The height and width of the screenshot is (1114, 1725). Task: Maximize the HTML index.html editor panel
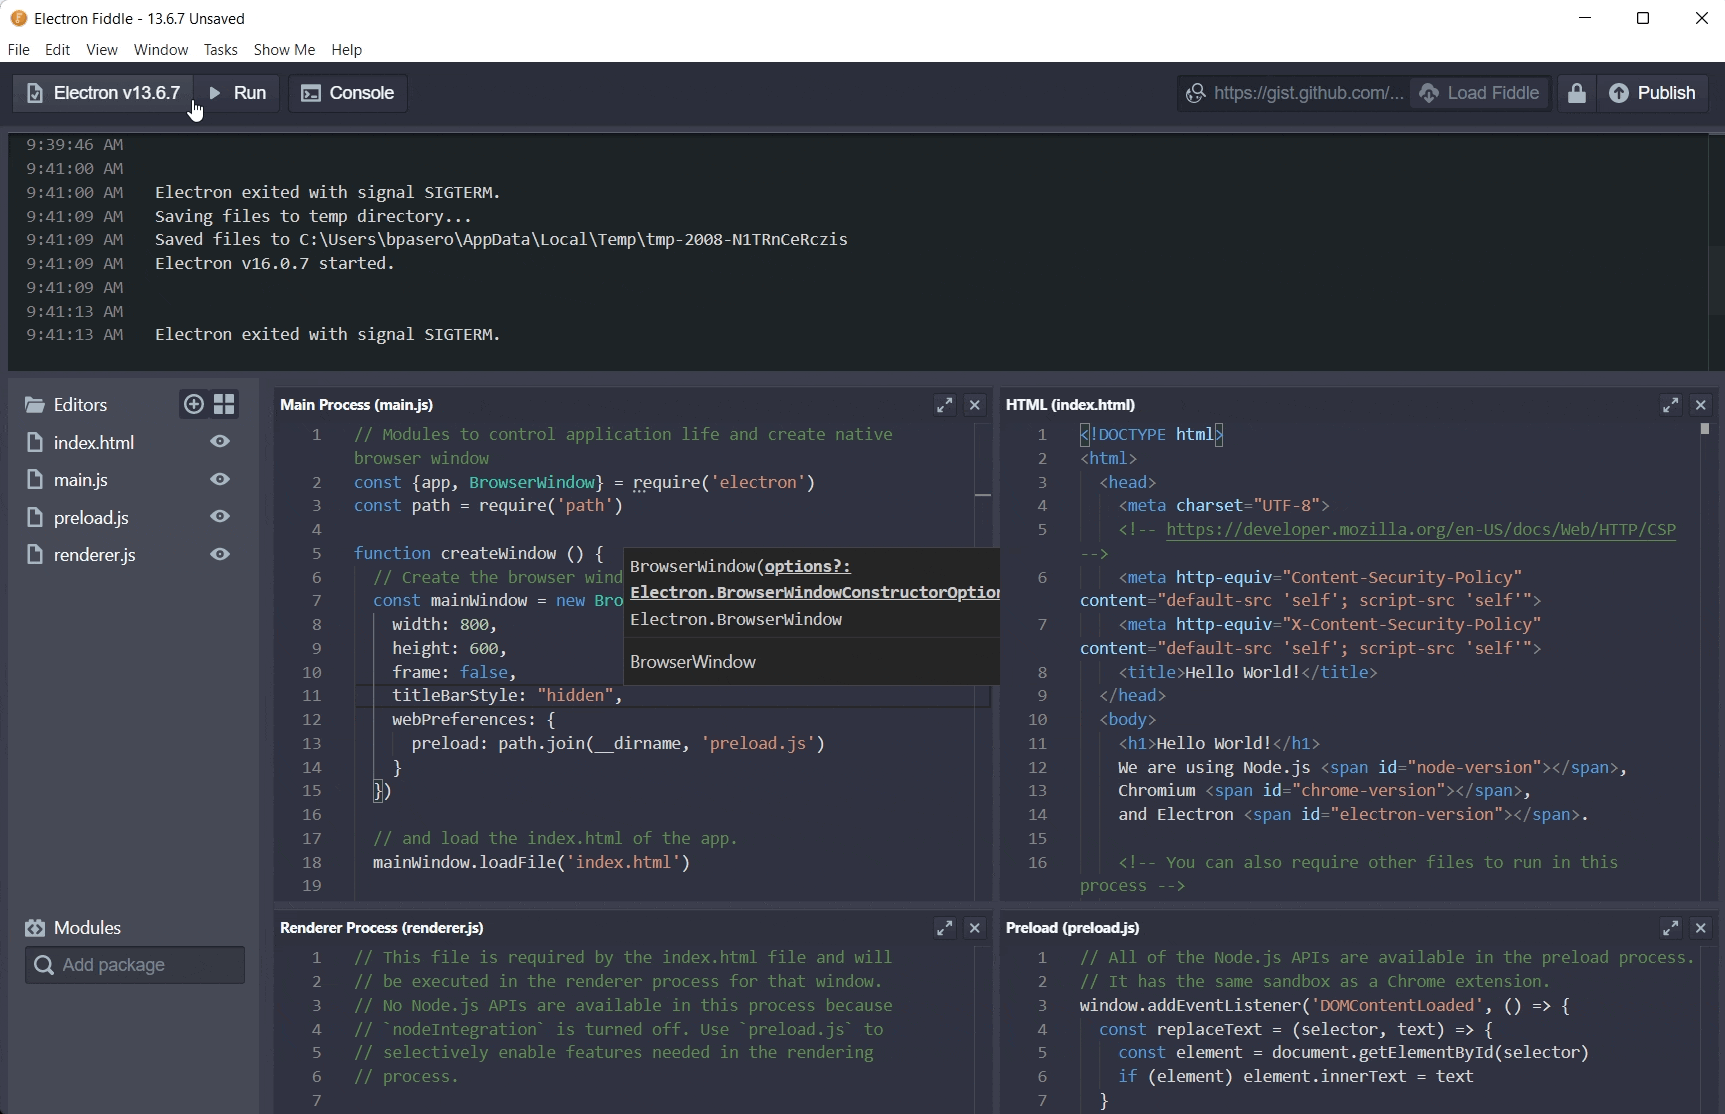(1671, 405)
